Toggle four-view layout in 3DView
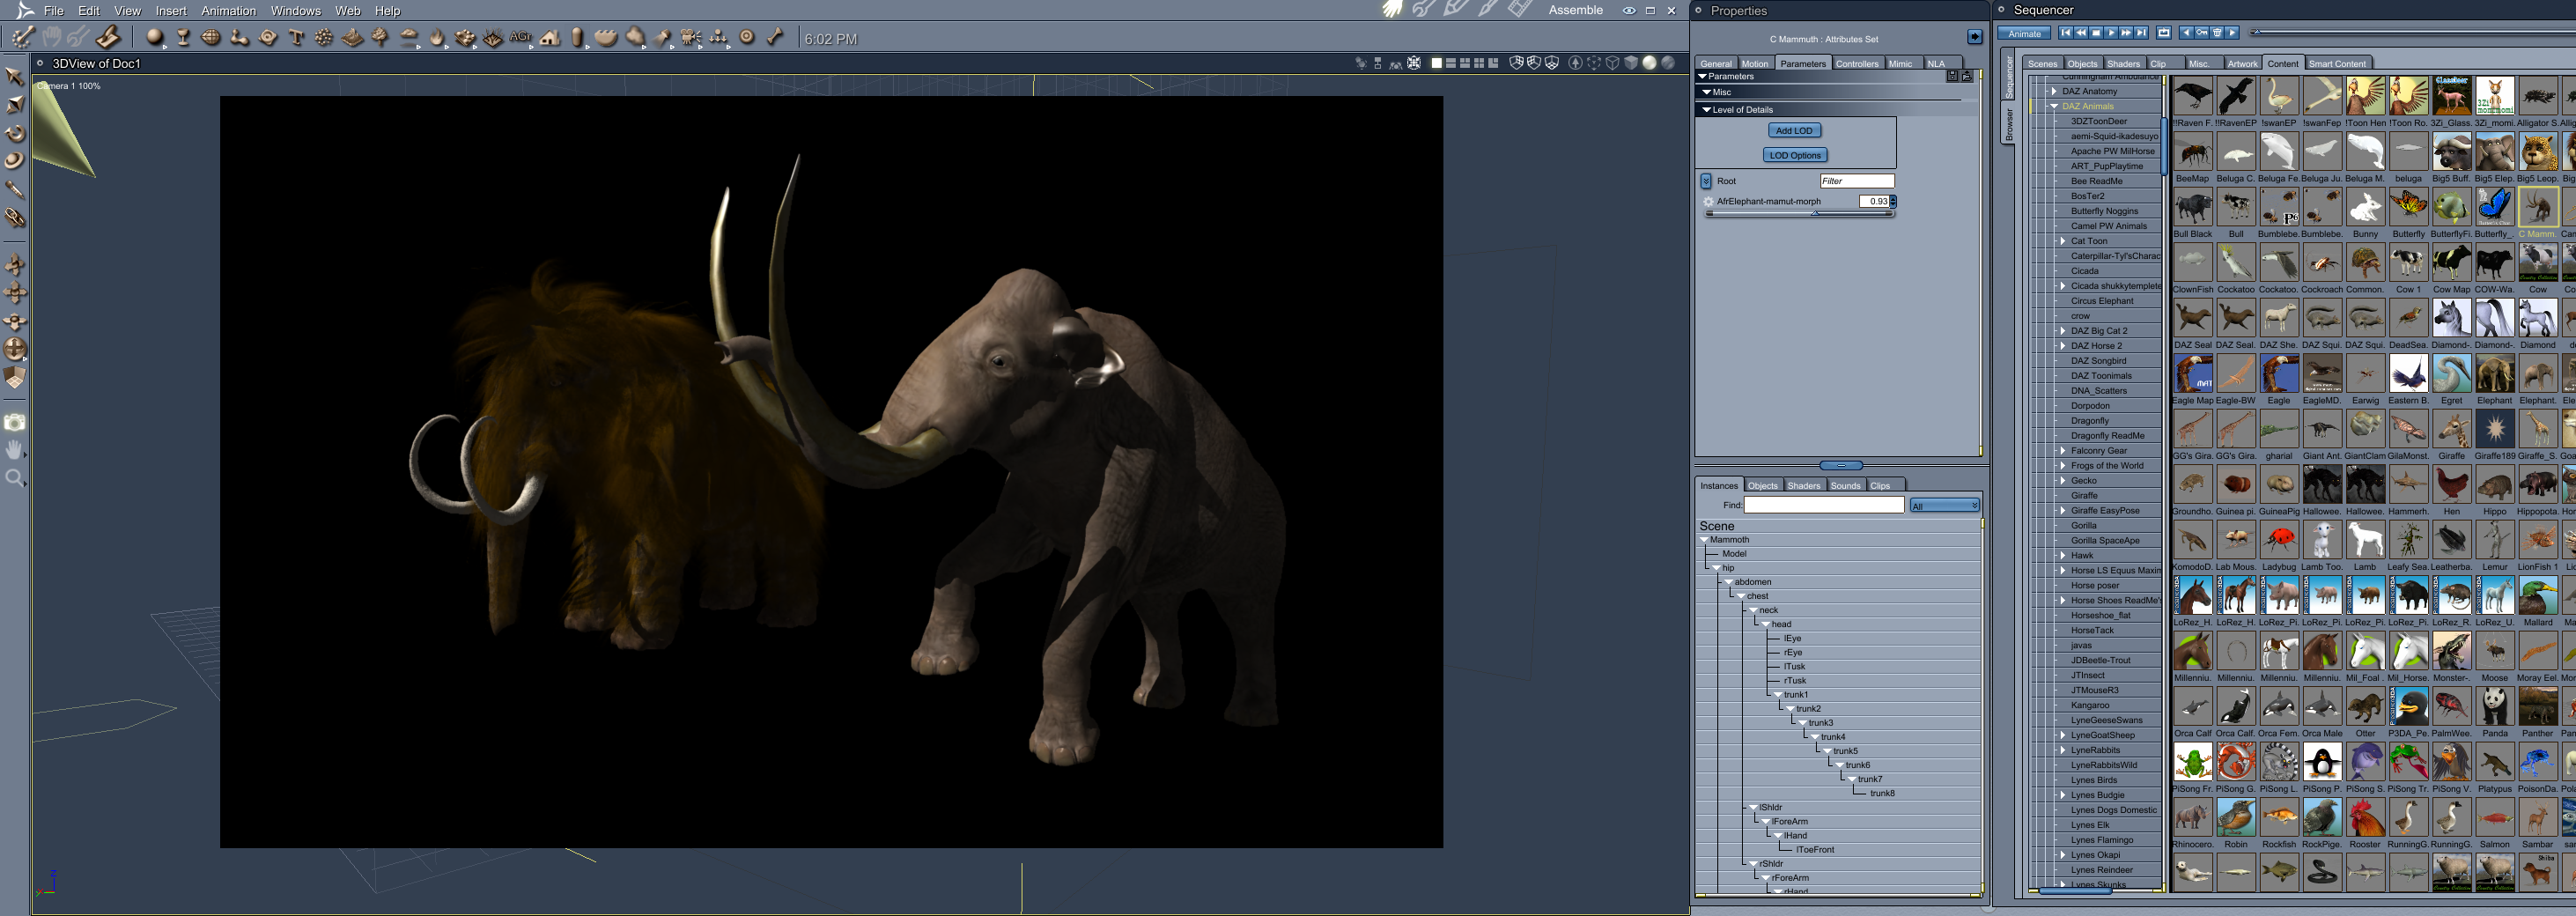This screenshot has height=916, width=2576. [1479, 63]
